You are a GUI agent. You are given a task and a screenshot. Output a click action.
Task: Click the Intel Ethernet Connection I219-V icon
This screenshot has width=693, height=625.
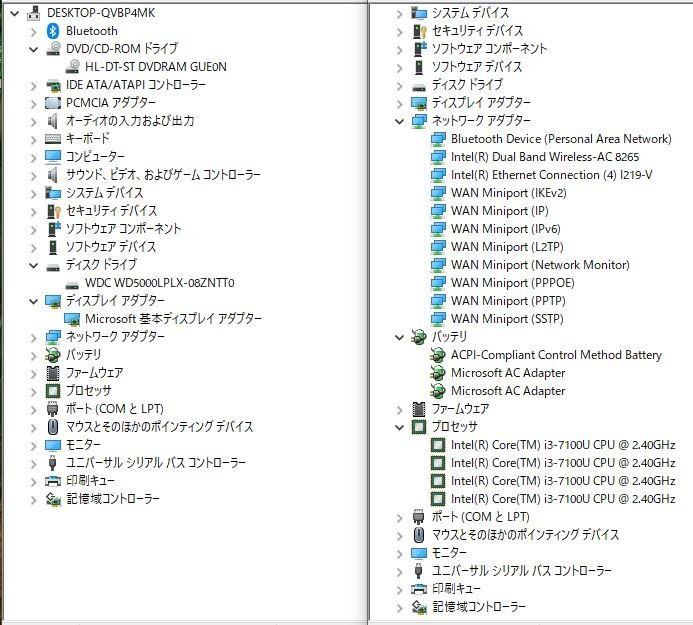pos(438,175)
